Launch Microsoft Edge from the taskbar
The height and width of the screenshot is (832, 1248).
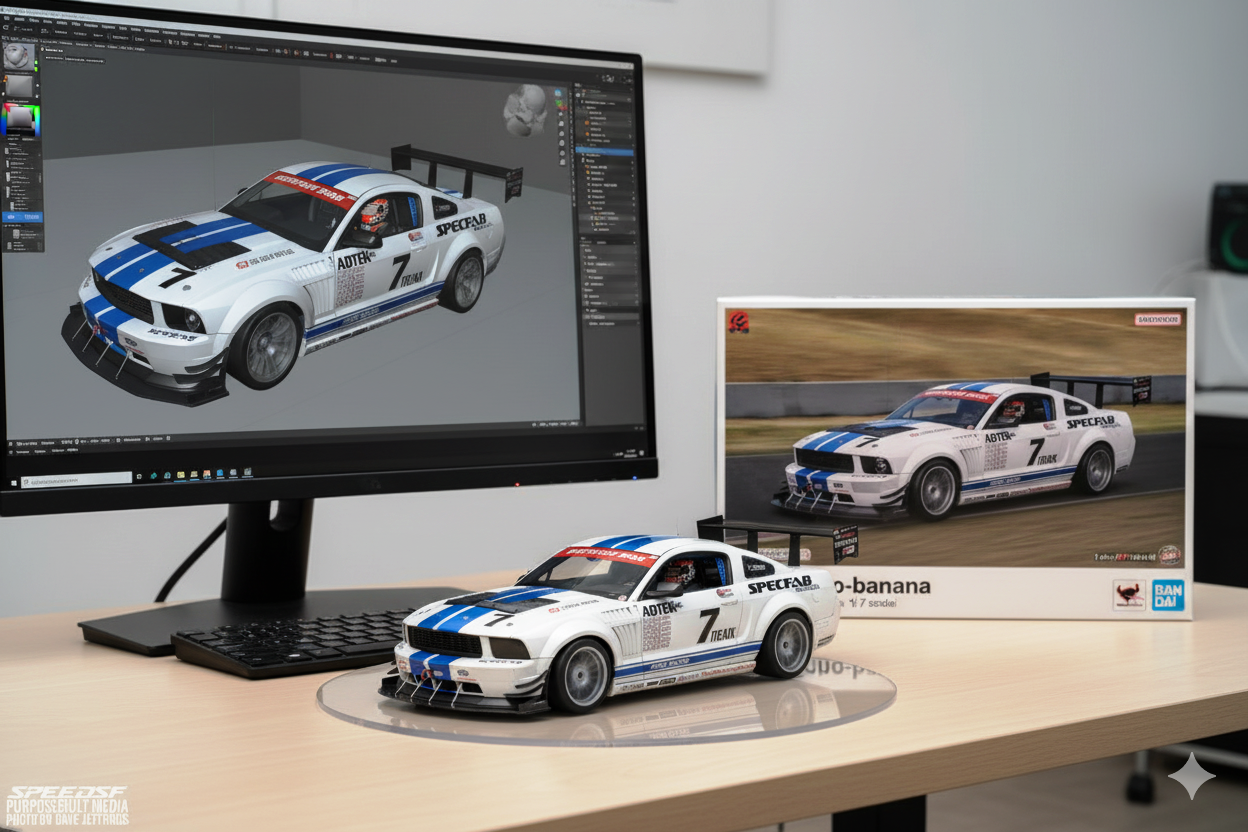pos(167,475)
